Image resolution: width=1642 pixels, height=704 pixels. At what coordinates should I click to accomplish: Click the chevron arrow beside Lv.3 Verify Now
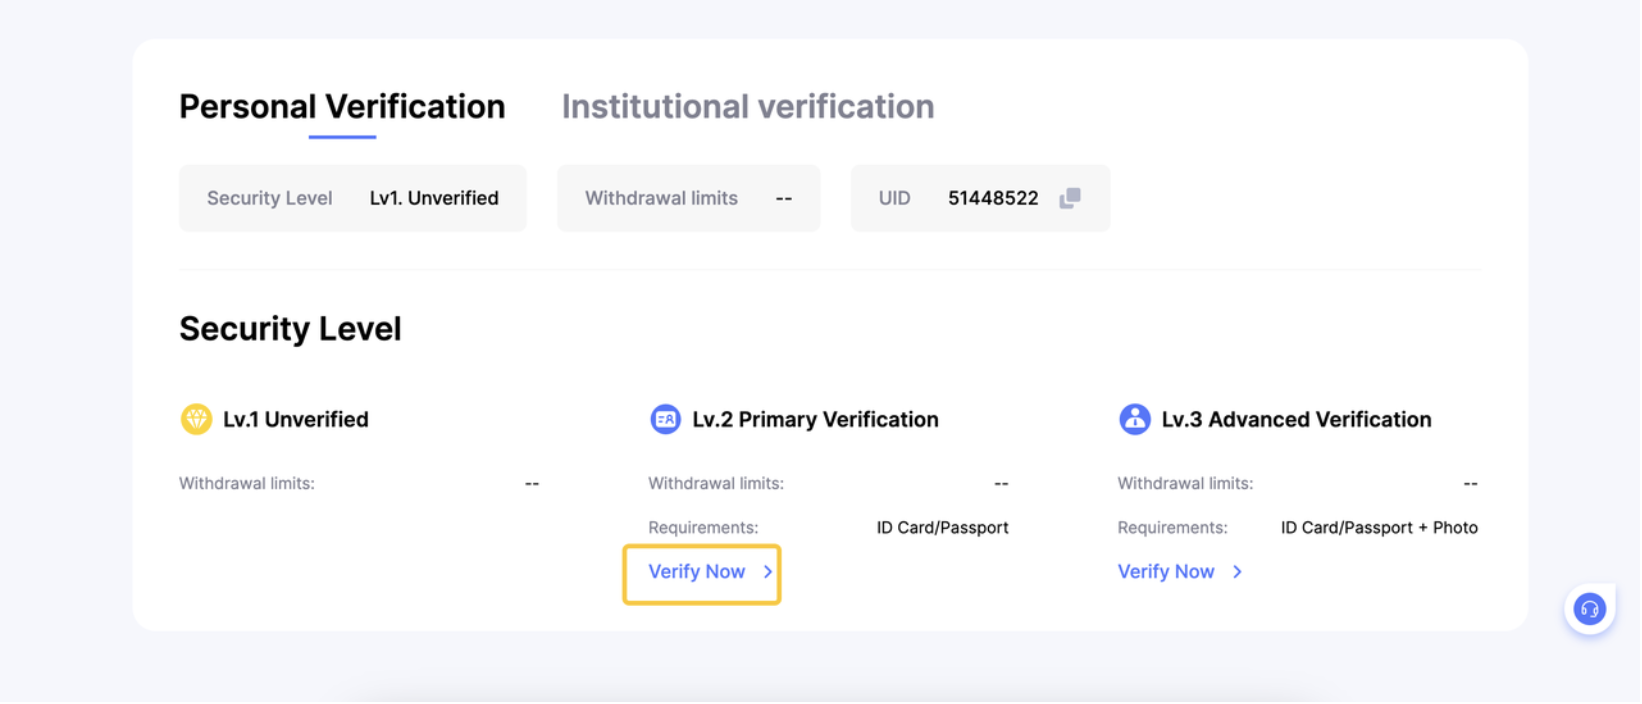1237,572
